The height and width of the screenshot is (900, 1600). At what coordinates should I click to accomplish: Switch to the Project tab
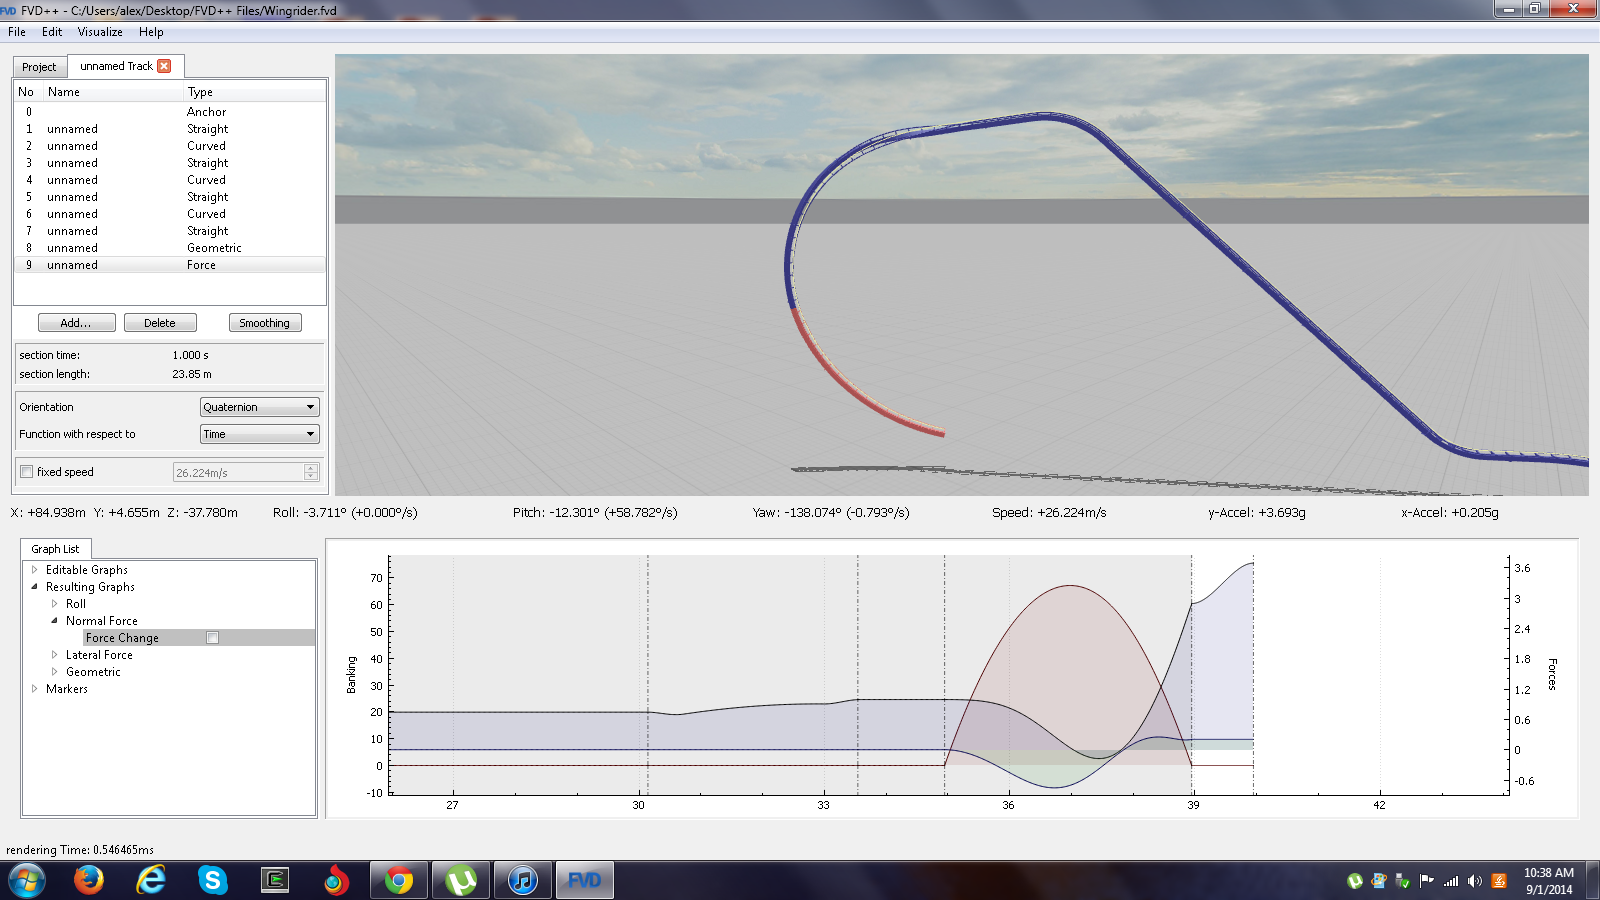pyautogui.click(x=39, y=67)
